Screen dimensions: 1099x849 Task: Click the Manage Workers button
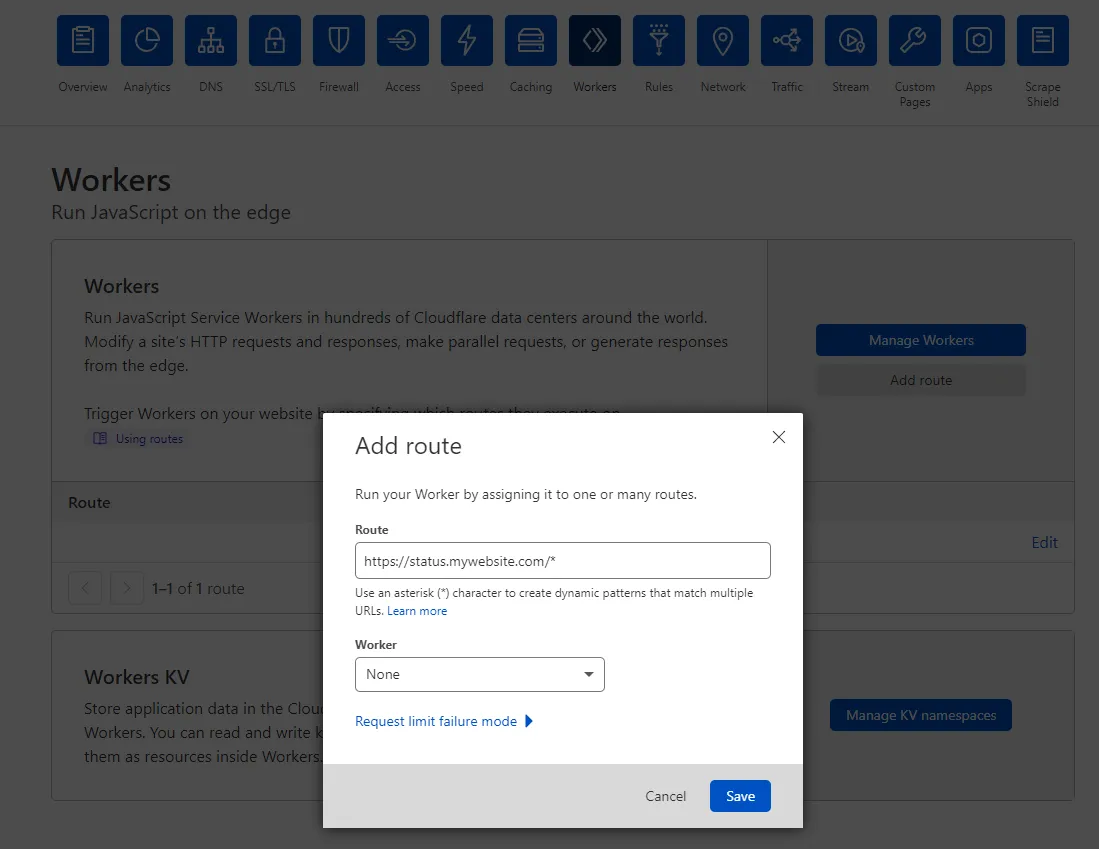coord(921,340)
